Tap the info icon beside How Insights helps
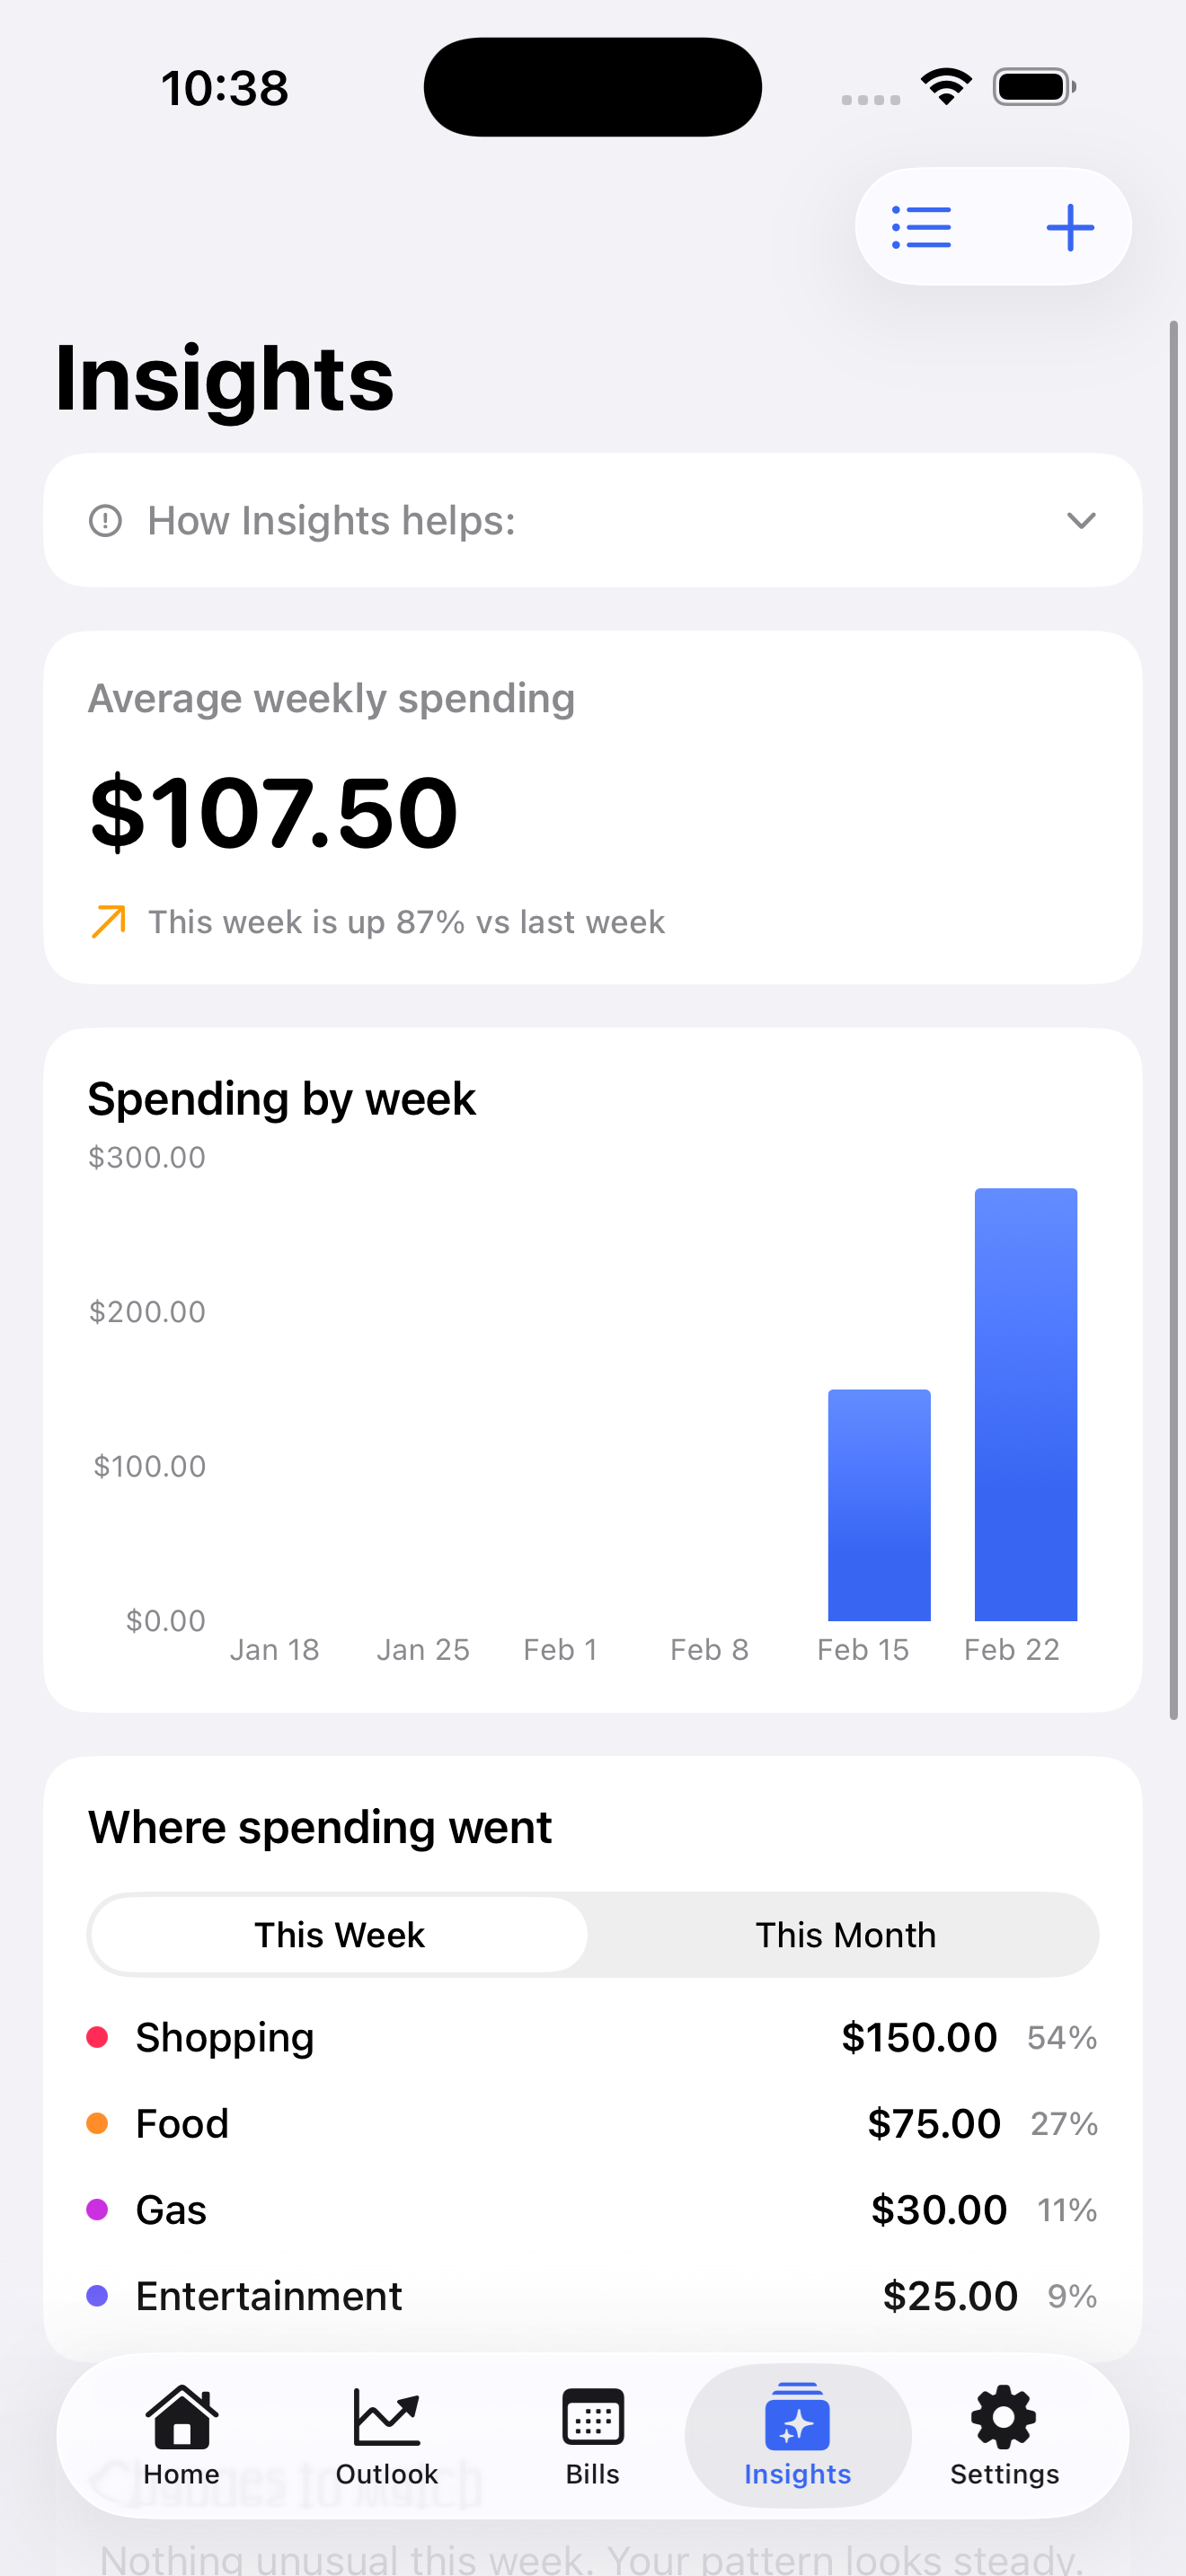This screenshot has height=2576, width=1186. click(x=105, y=521)
